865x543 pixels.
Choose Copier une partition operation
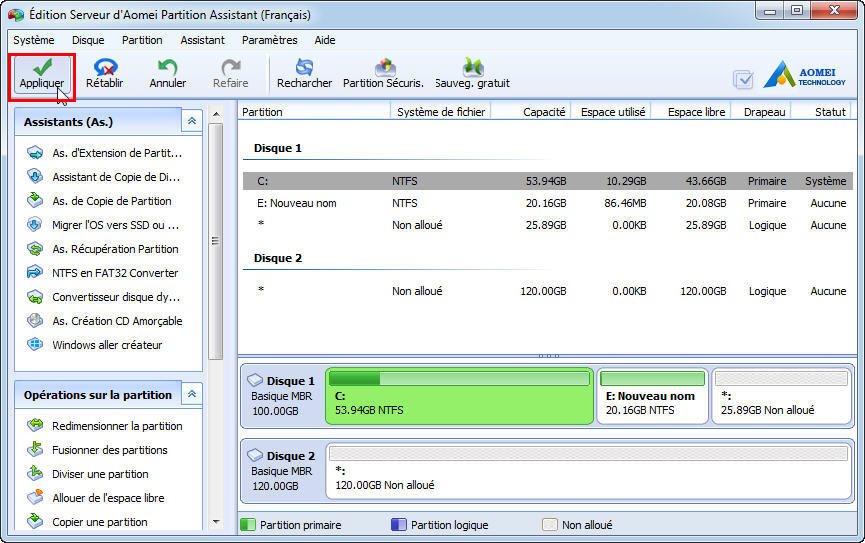(87, 521)
